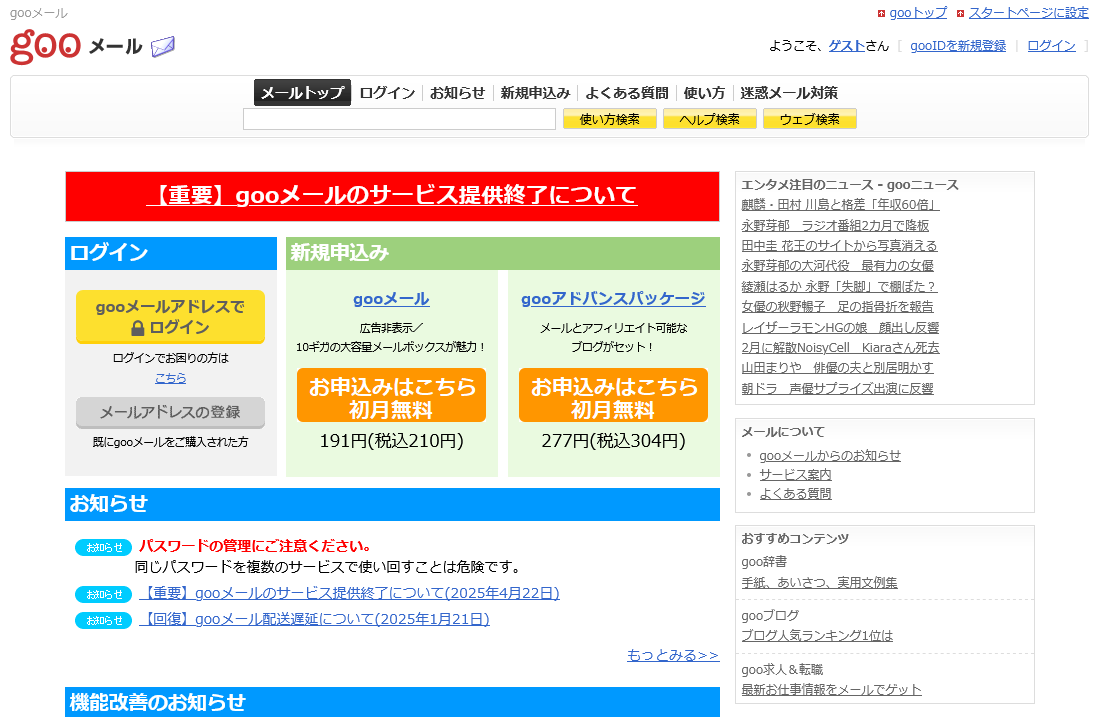Click gooIDを新規登録 link

click(x=957, y=46)
